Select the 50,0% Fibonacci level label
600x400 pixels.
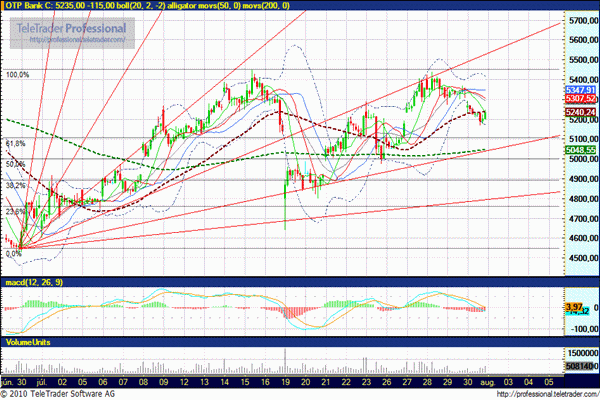pyautogui.click(x=15, y=164)
